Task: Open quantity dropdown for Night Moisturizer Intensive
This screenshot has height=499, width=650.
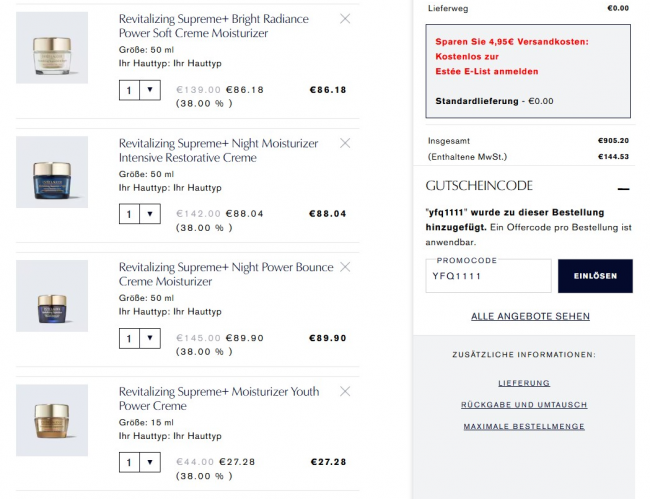Action: click(139, 214)
